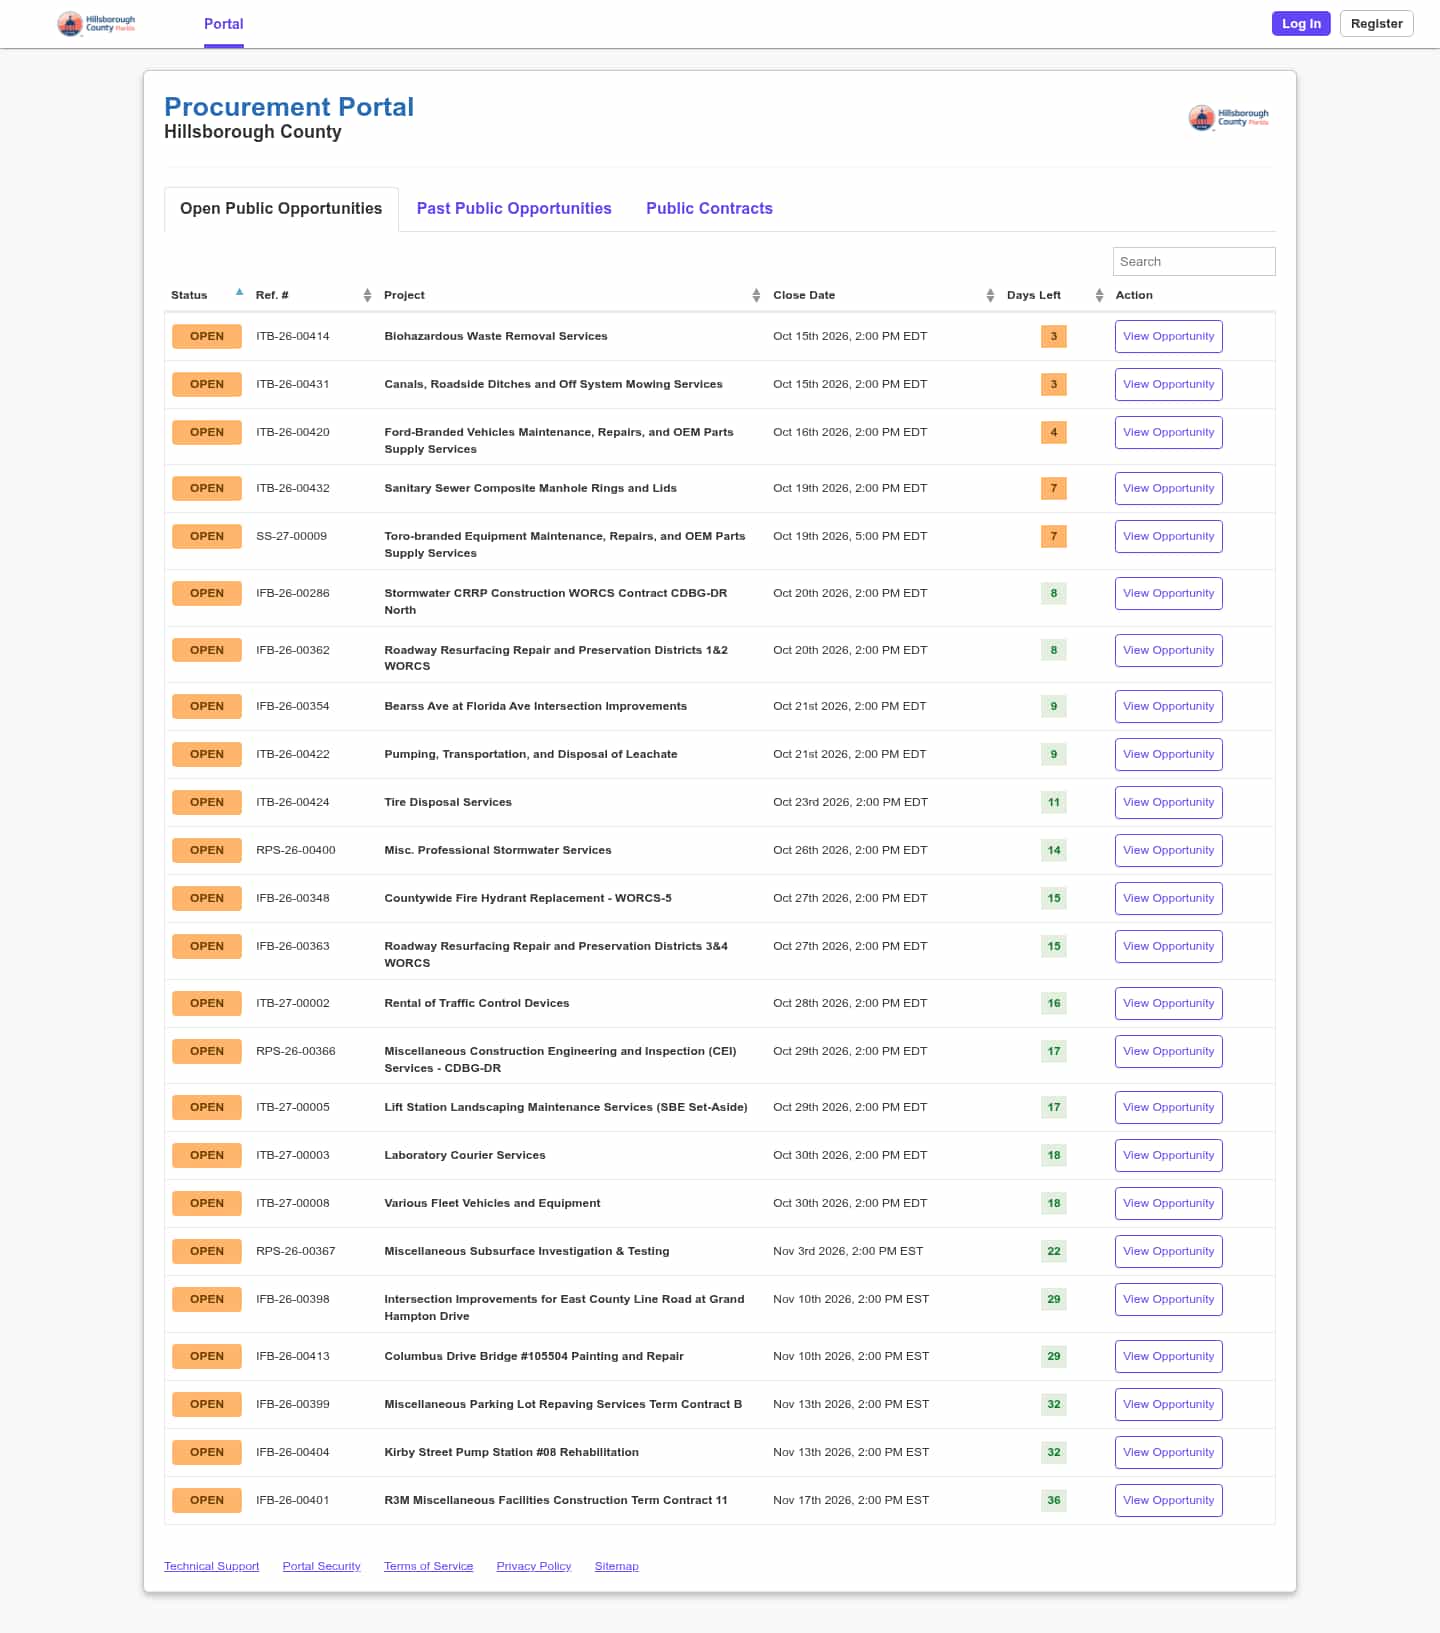Open Portal Security link
The width and height of the screenshot is (1440, 1633).
(321, 1566)
